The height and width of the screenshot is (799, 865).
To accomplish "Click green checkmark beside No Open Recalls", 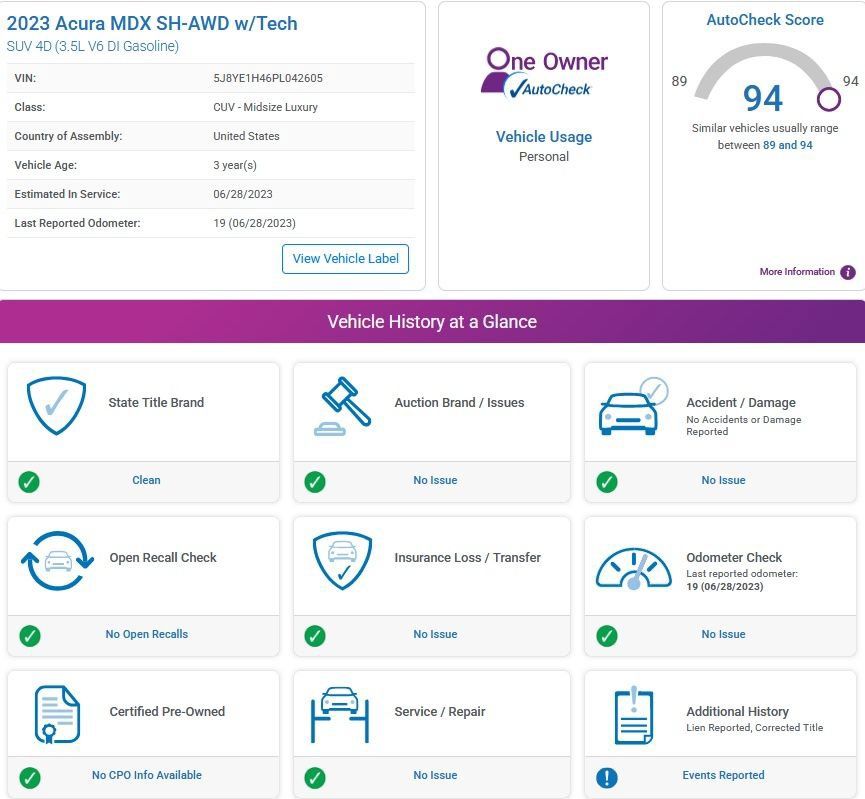I will [x=30, y=636].
